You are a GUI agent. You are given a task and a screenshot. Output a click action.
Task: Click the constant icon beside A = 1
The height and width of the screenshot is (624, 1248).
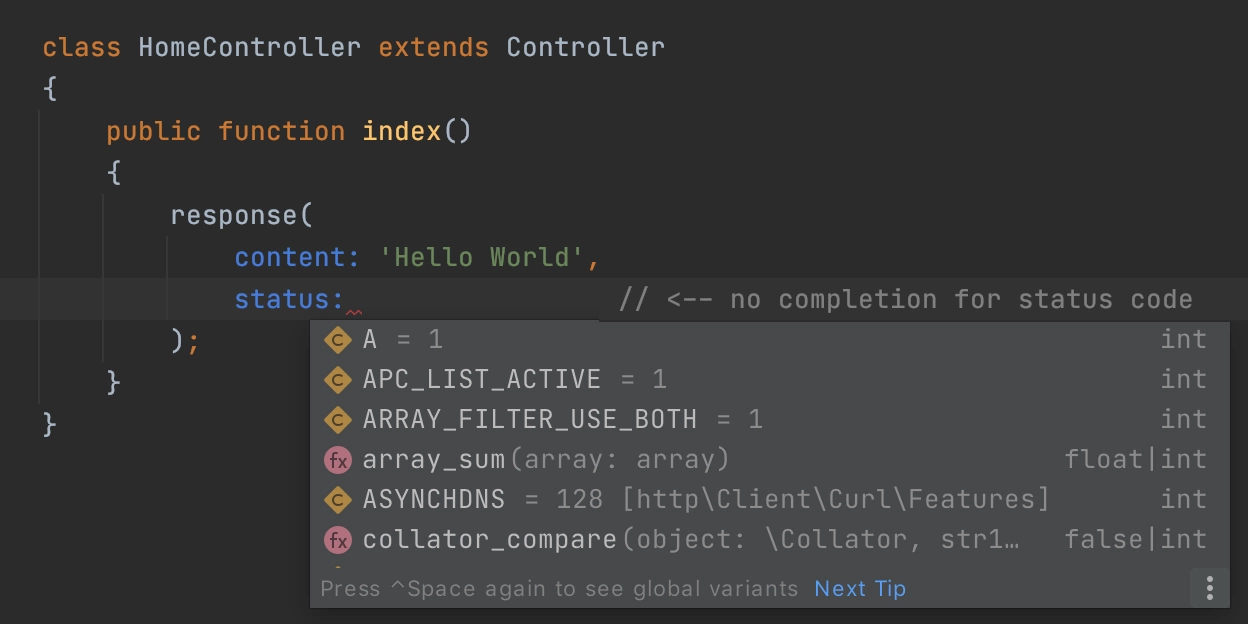339,340
